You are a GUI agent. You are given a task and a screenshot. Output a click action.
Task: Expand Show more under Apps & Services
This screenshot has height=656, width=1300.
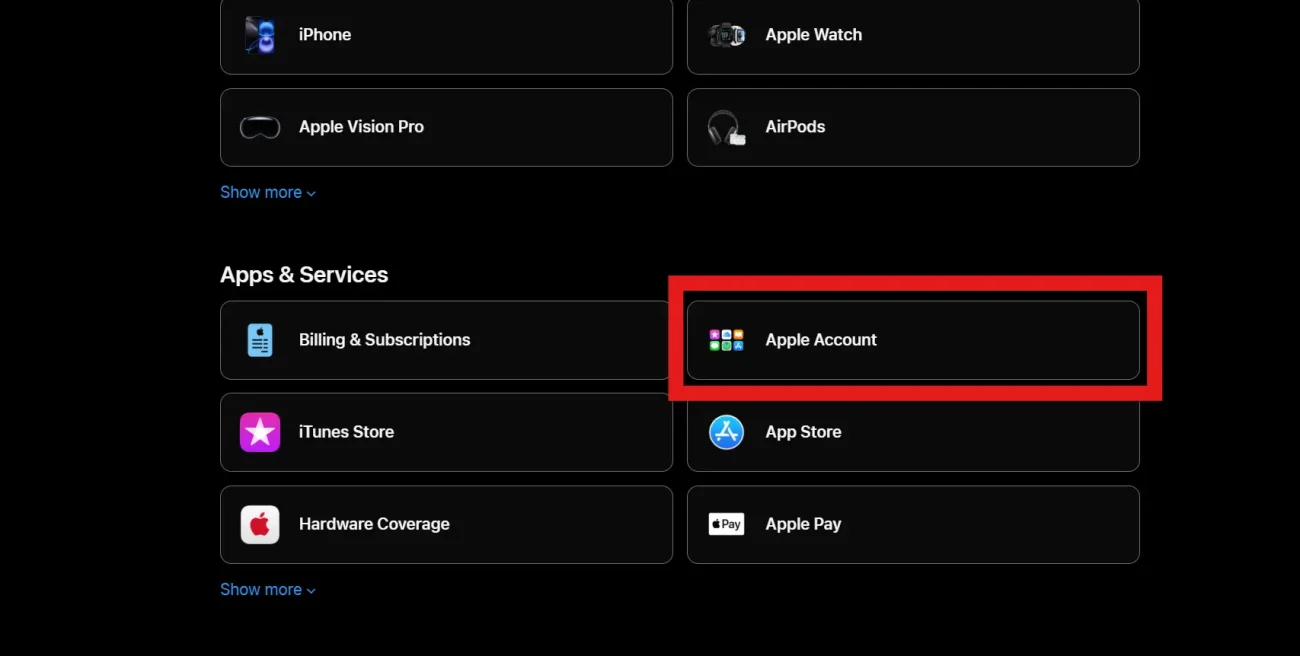[x=267, y=589]
